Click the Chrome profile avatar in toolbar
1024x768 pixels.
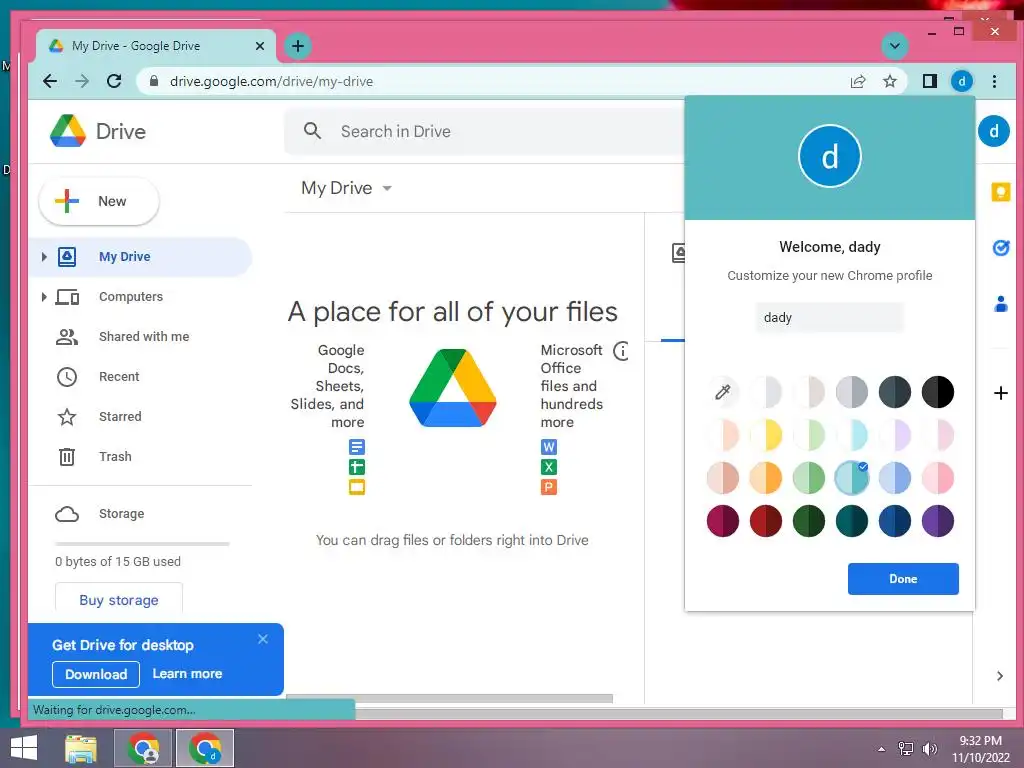(961, 81)
